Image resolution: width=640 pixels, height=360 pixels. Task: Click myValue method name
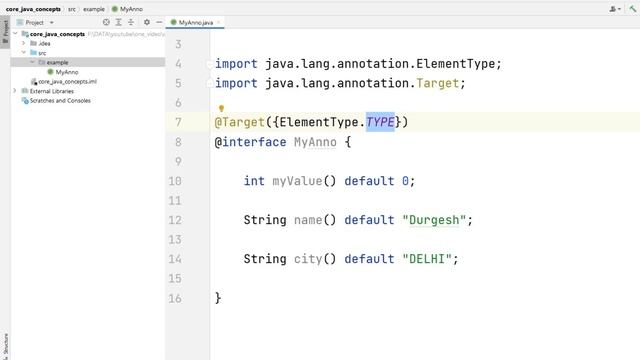(297, 181)
